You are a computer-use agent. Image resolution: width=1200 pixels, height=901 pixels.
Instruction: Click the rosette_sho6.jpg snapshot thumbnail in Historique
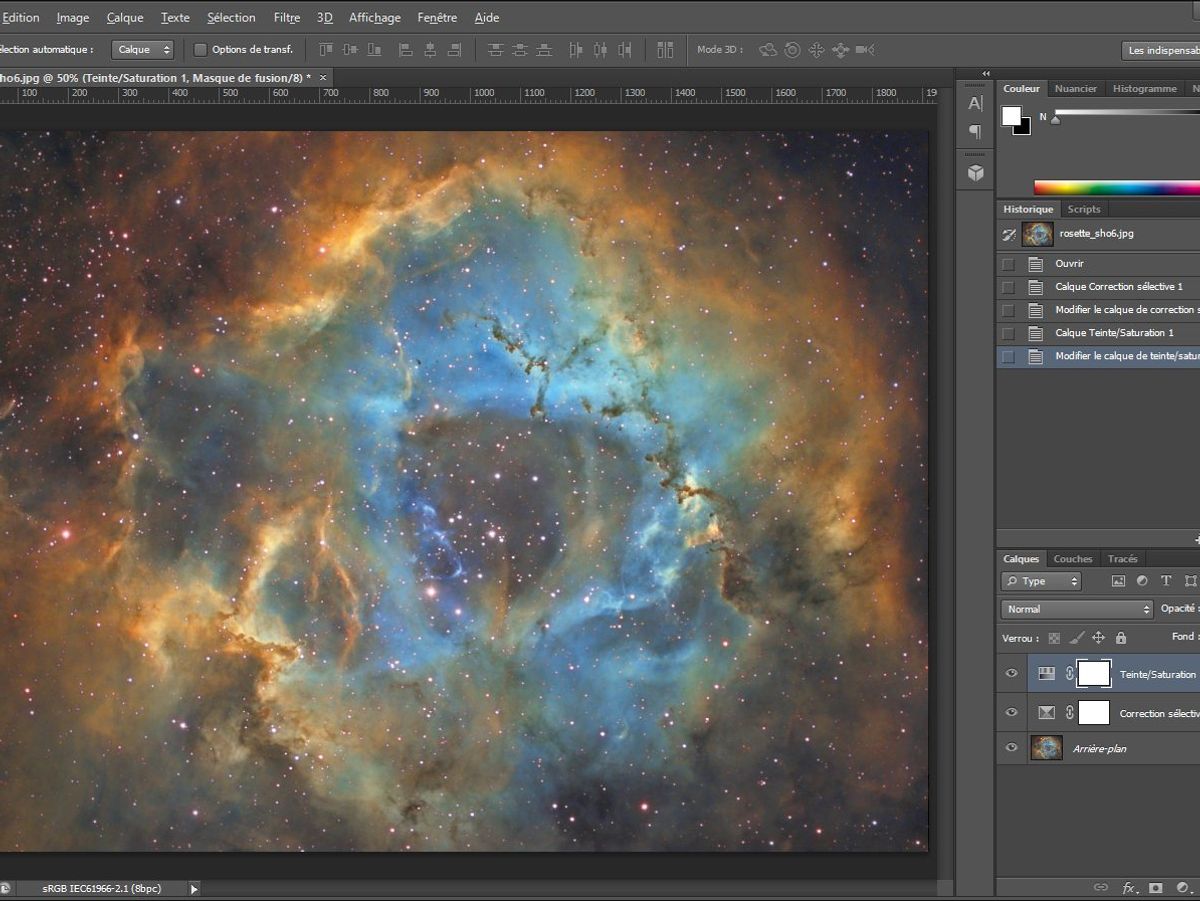[1037, 233]
